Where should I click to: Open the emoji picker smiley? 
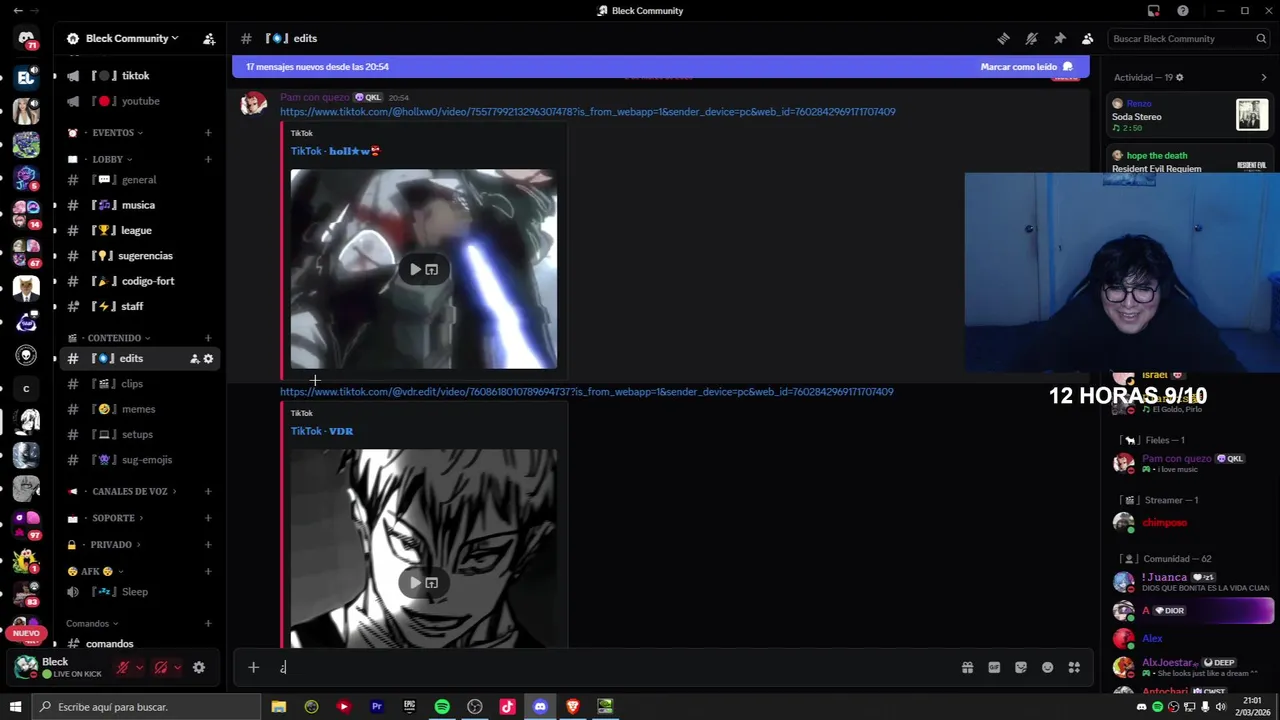(x=1047, y=668)
